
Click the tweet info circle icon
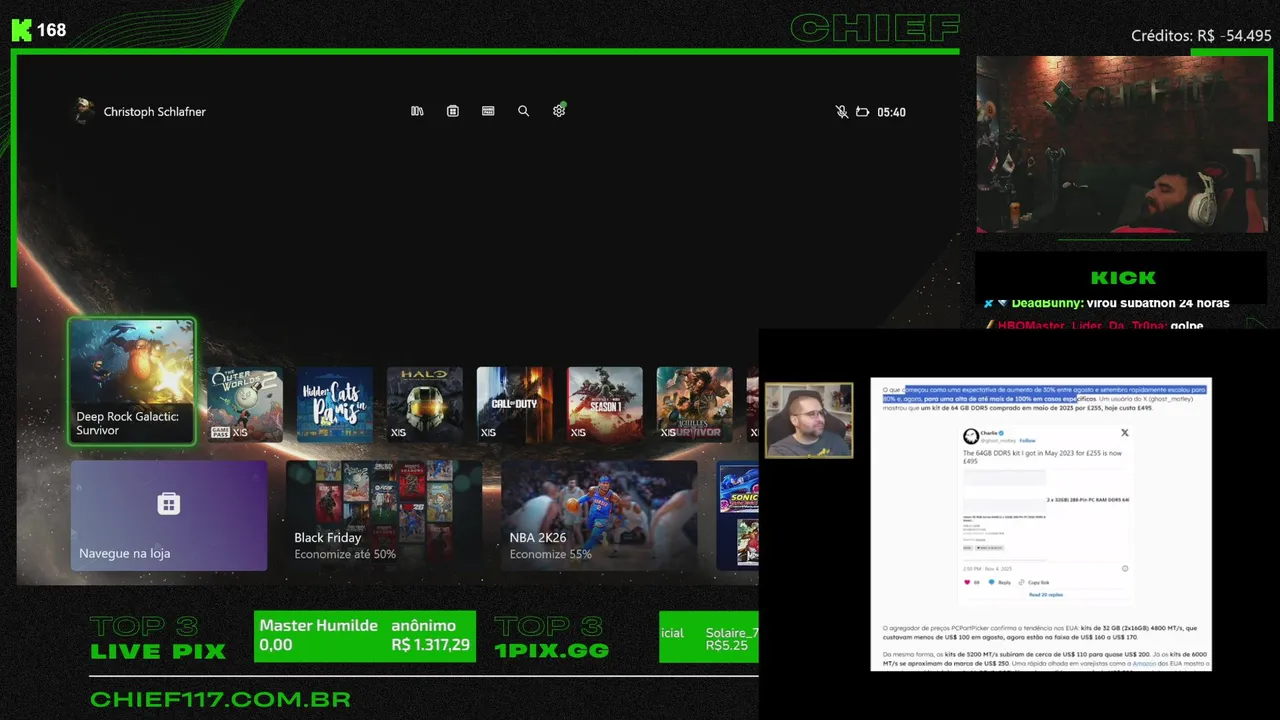click(1125, 568)
